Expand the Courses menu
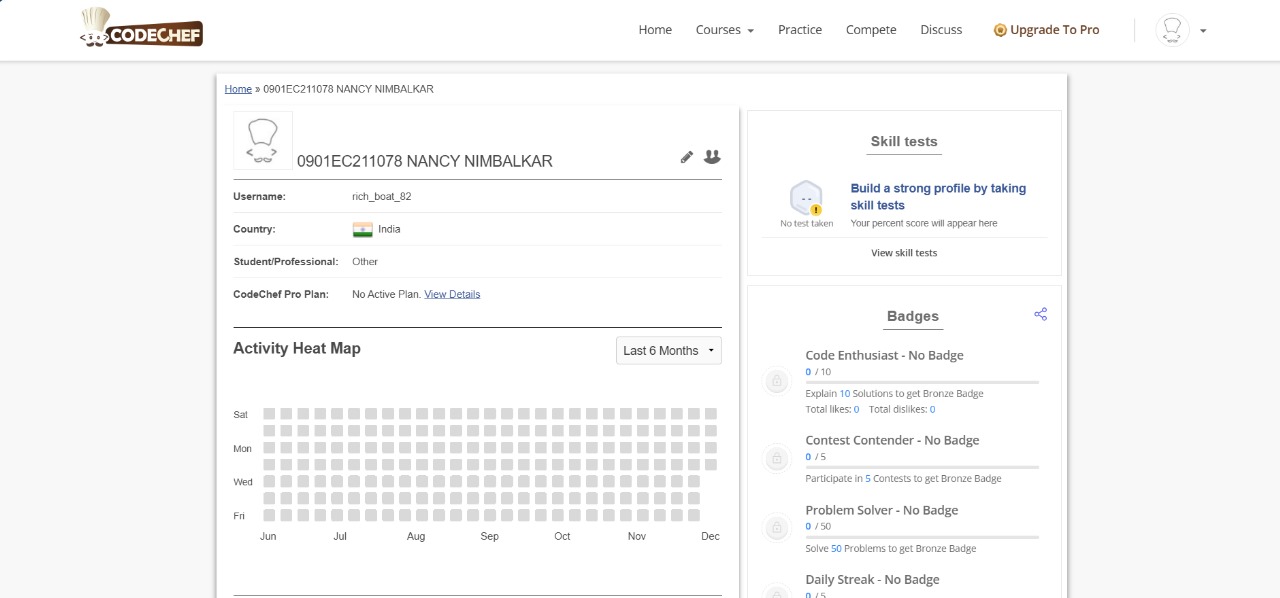1280x598 pixels. [724, 30]
